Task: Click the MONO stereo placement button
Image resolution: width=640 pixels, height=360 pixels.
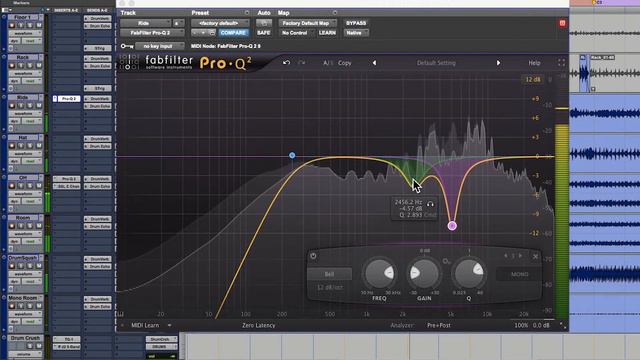Action: click(520, 274)
